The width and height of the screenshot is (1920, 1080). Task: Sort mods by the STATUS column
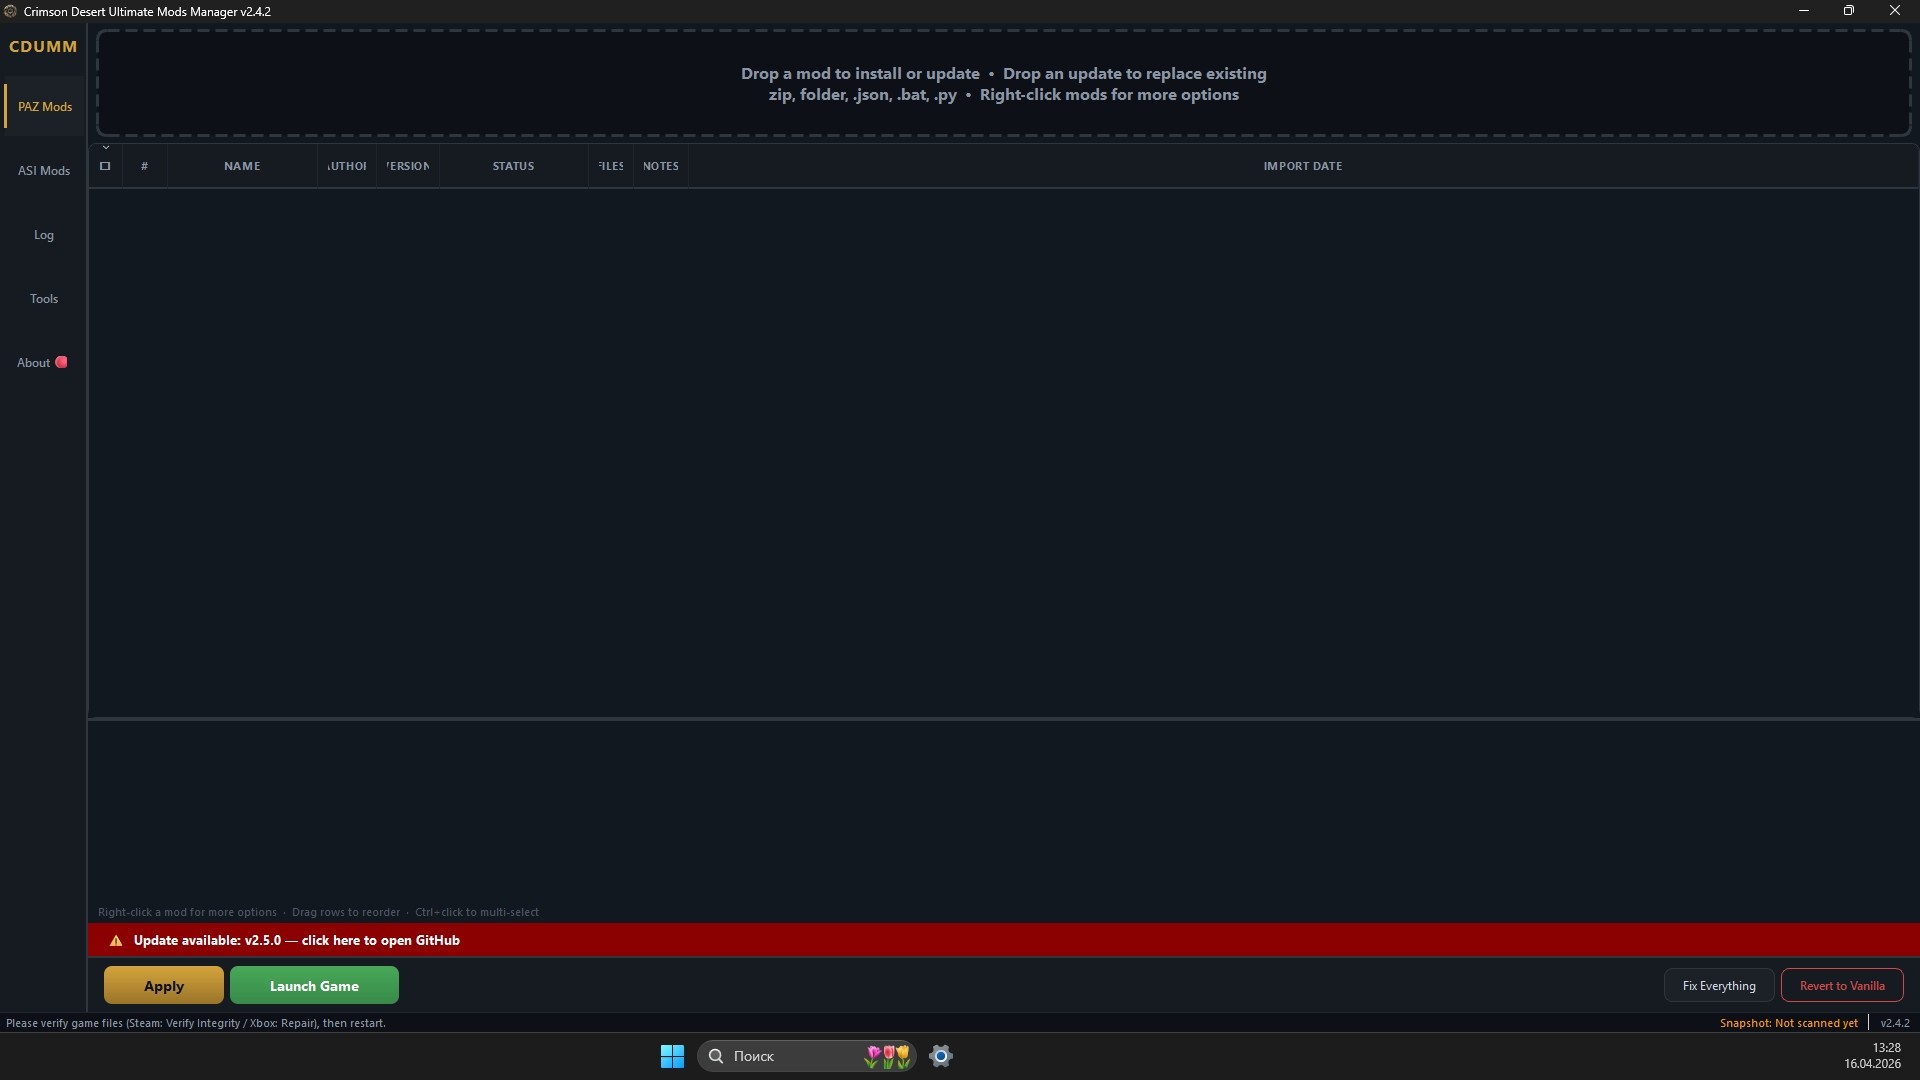513,166
